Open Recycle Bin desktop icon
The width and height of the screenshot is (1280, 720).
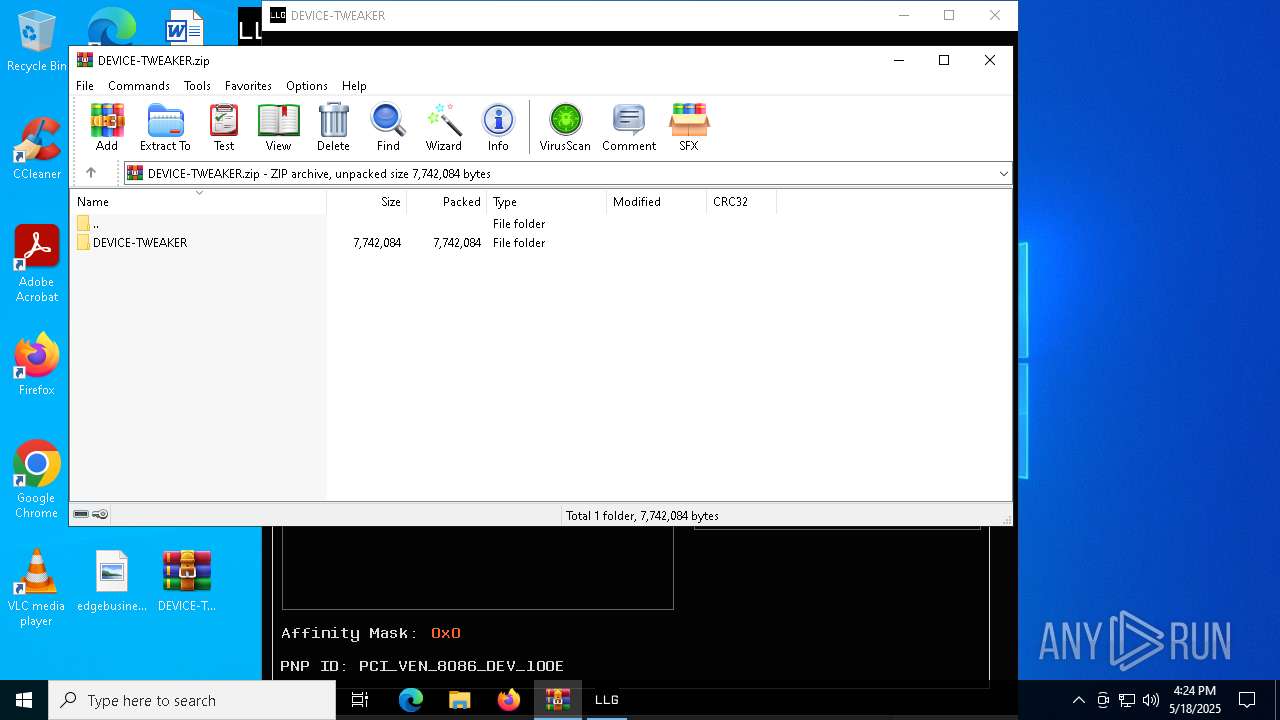pyautogui.click(x=37, y=42)
